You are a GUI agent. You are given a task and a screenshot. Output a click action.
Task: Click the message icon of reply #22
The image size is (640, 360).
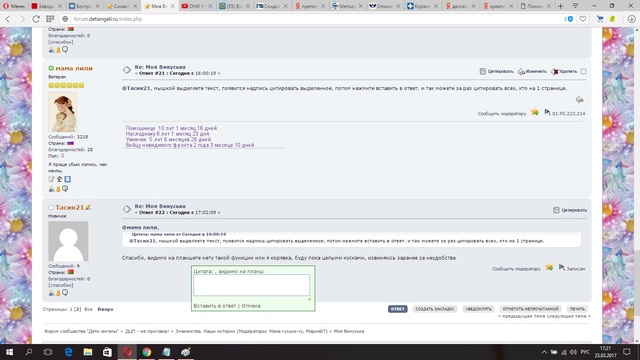pos(127,209)
